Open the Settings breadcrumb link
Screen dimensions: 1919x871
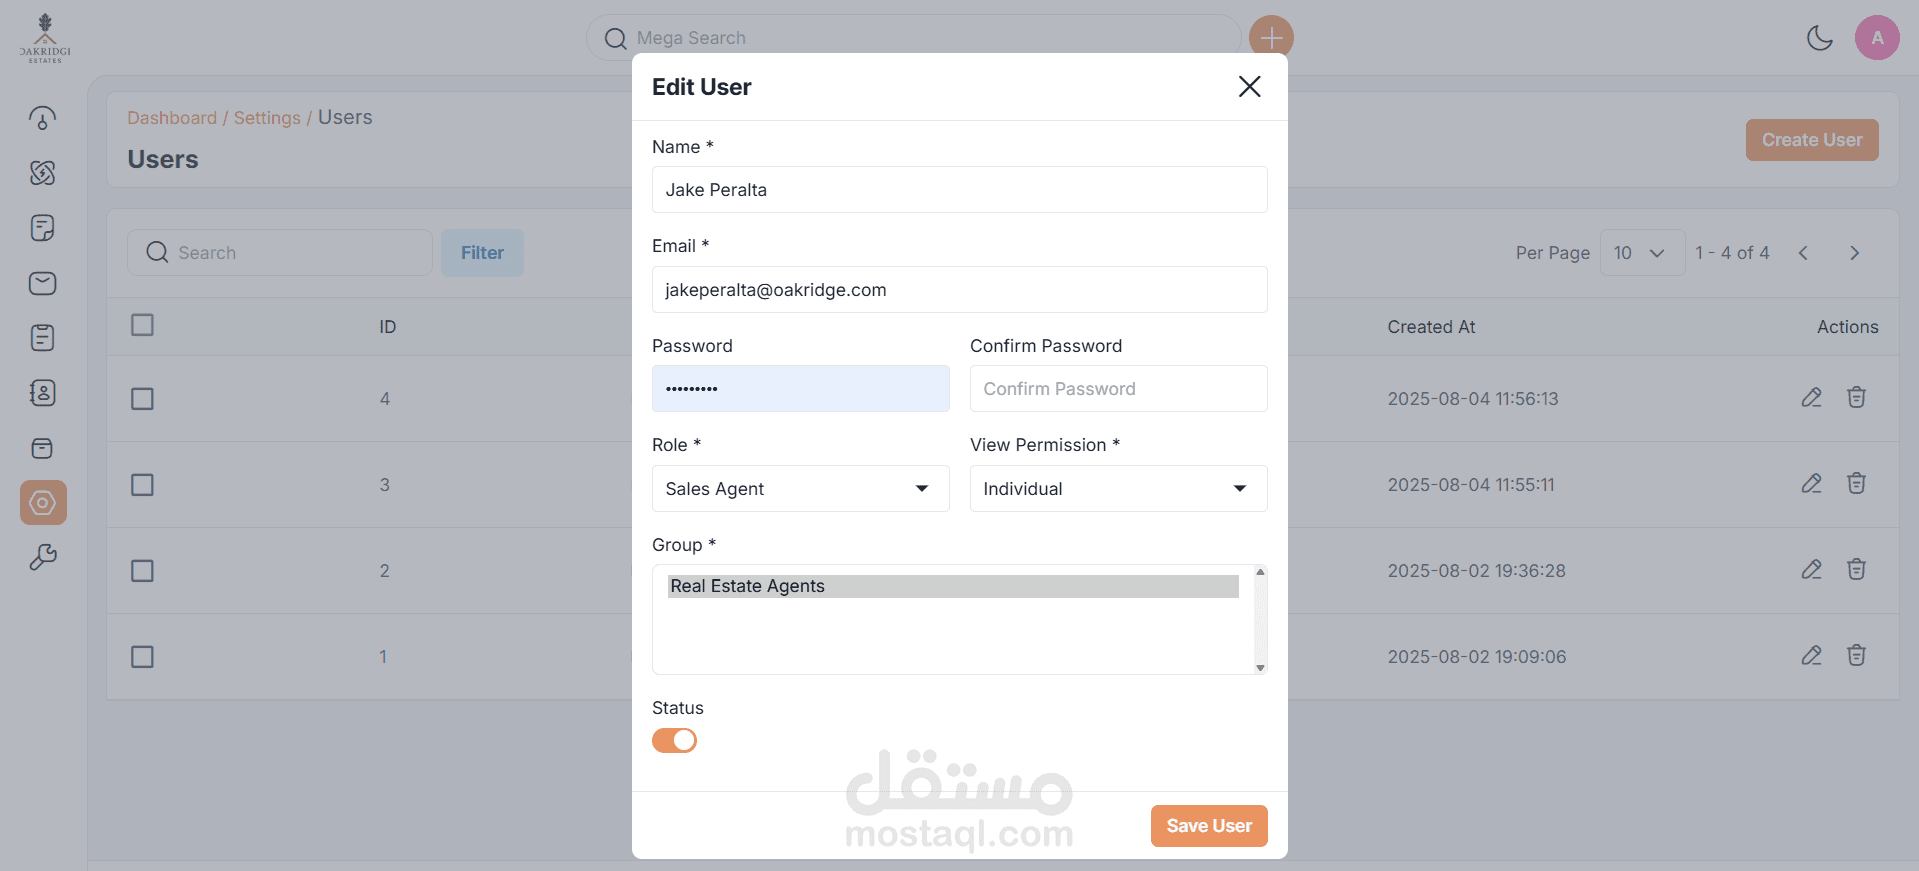click(x=267, y=118)
